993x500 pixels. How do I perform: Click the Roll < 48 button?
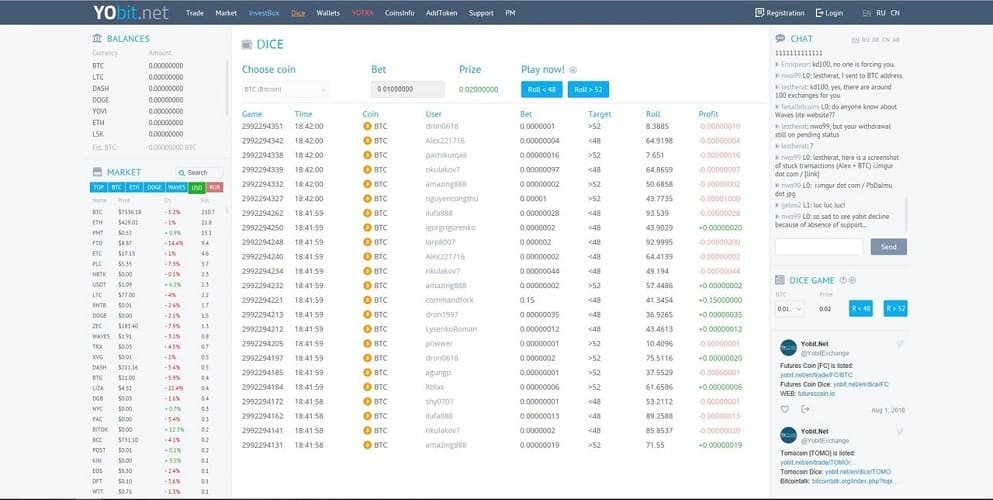point(541,89)
